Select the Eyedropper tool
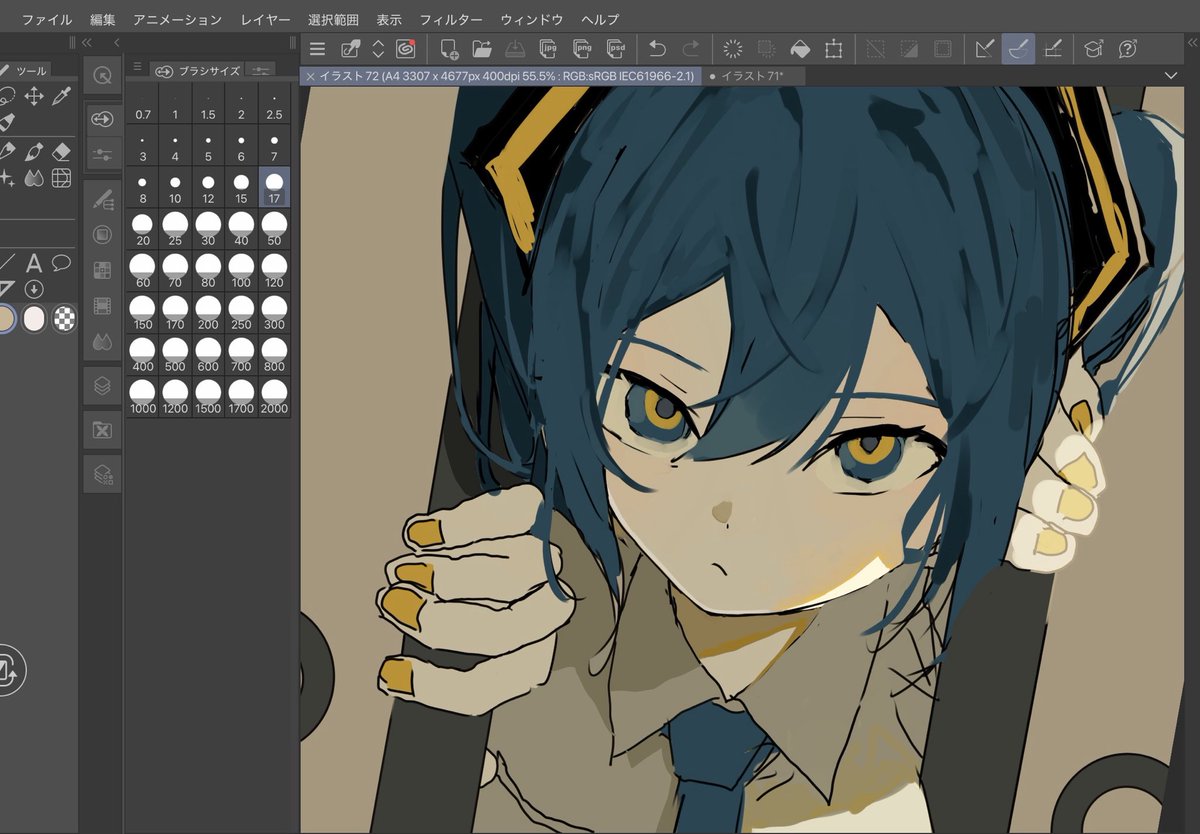The width and height of the screenshot is (1200, 834). tap(62, 96)
